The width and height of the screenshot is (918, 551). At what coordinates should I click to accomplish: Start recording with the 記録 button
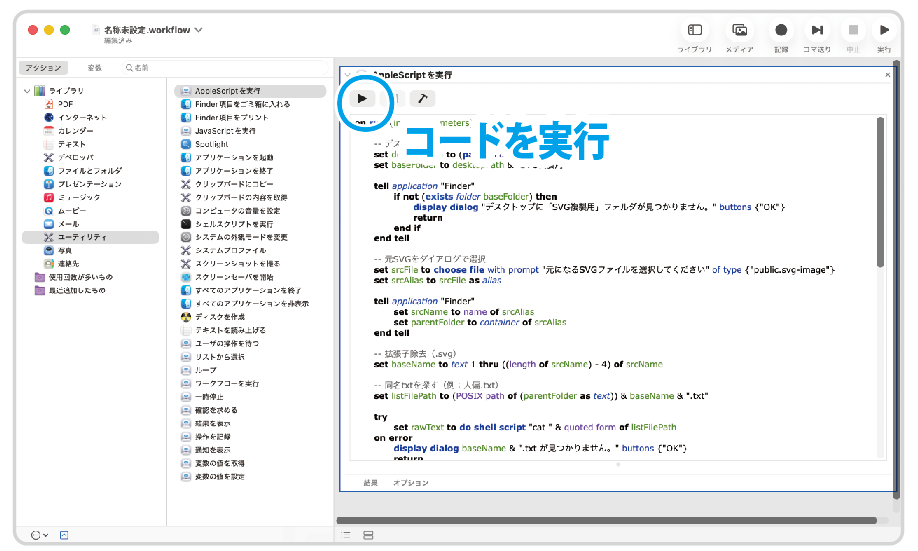pyautogui.click(x=781, y=31)
